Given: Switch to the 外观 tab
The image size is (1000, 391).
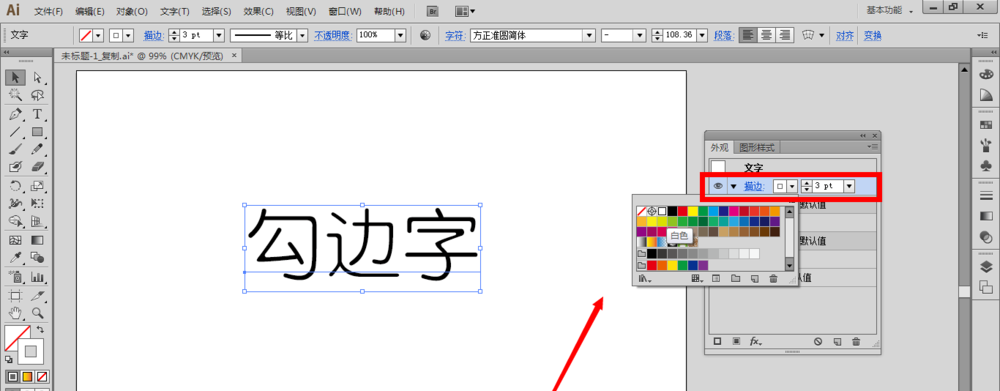Looking at the screenshot, I should click(719, 147).
